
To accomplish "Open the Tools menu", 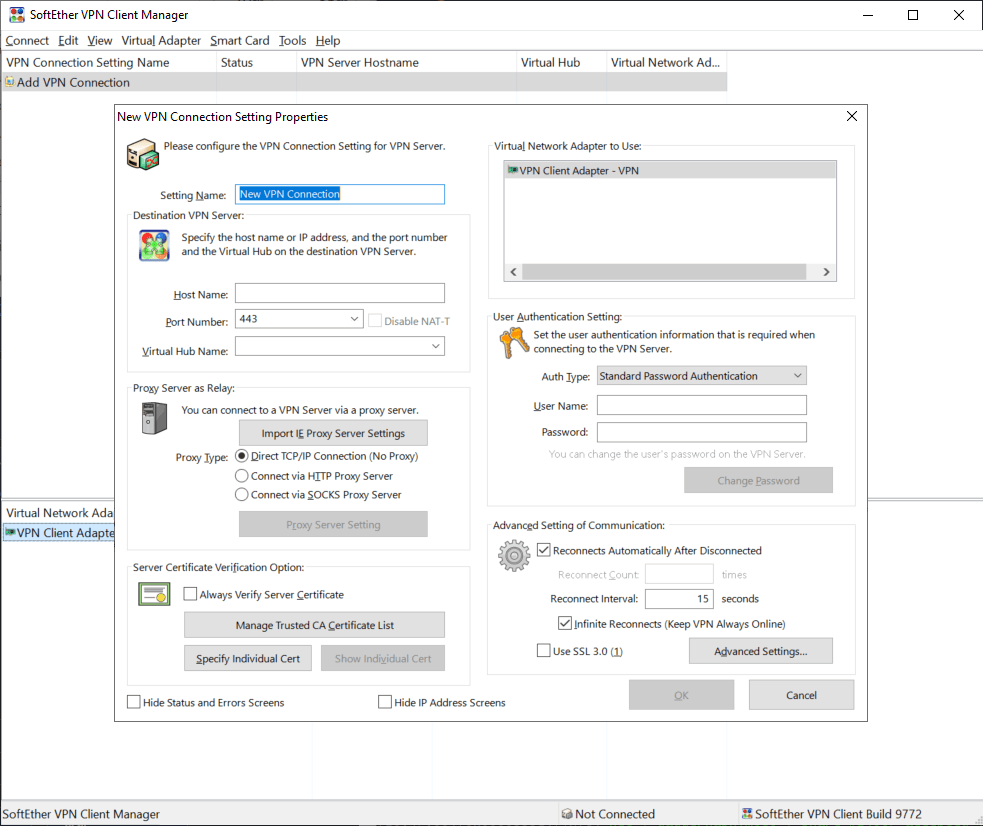I will coord(292,41).
